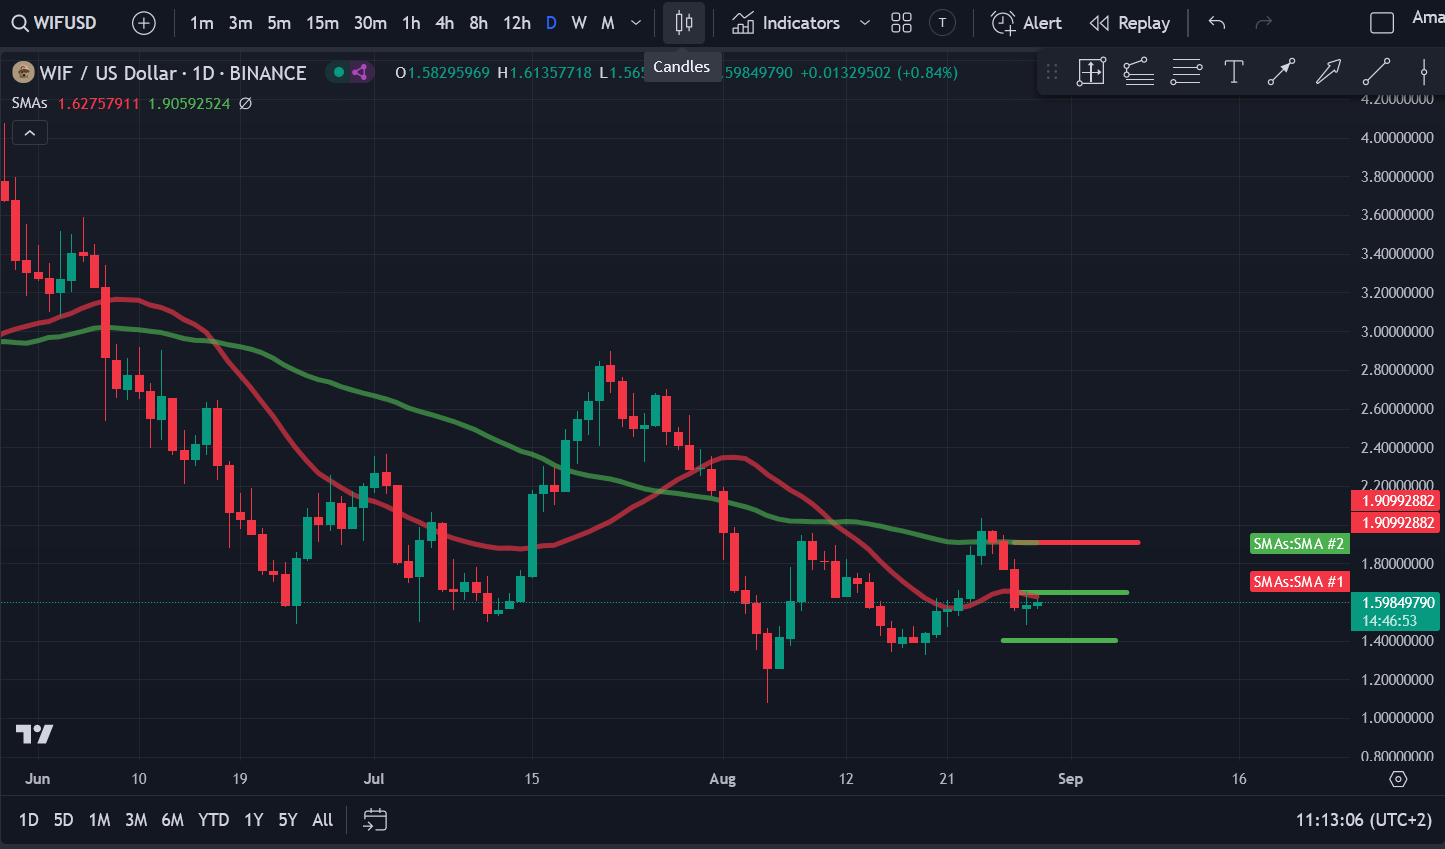Click the WIF coin logo icon
The width and height of the screenshot is (1445, 849).
tap(23, 73)
